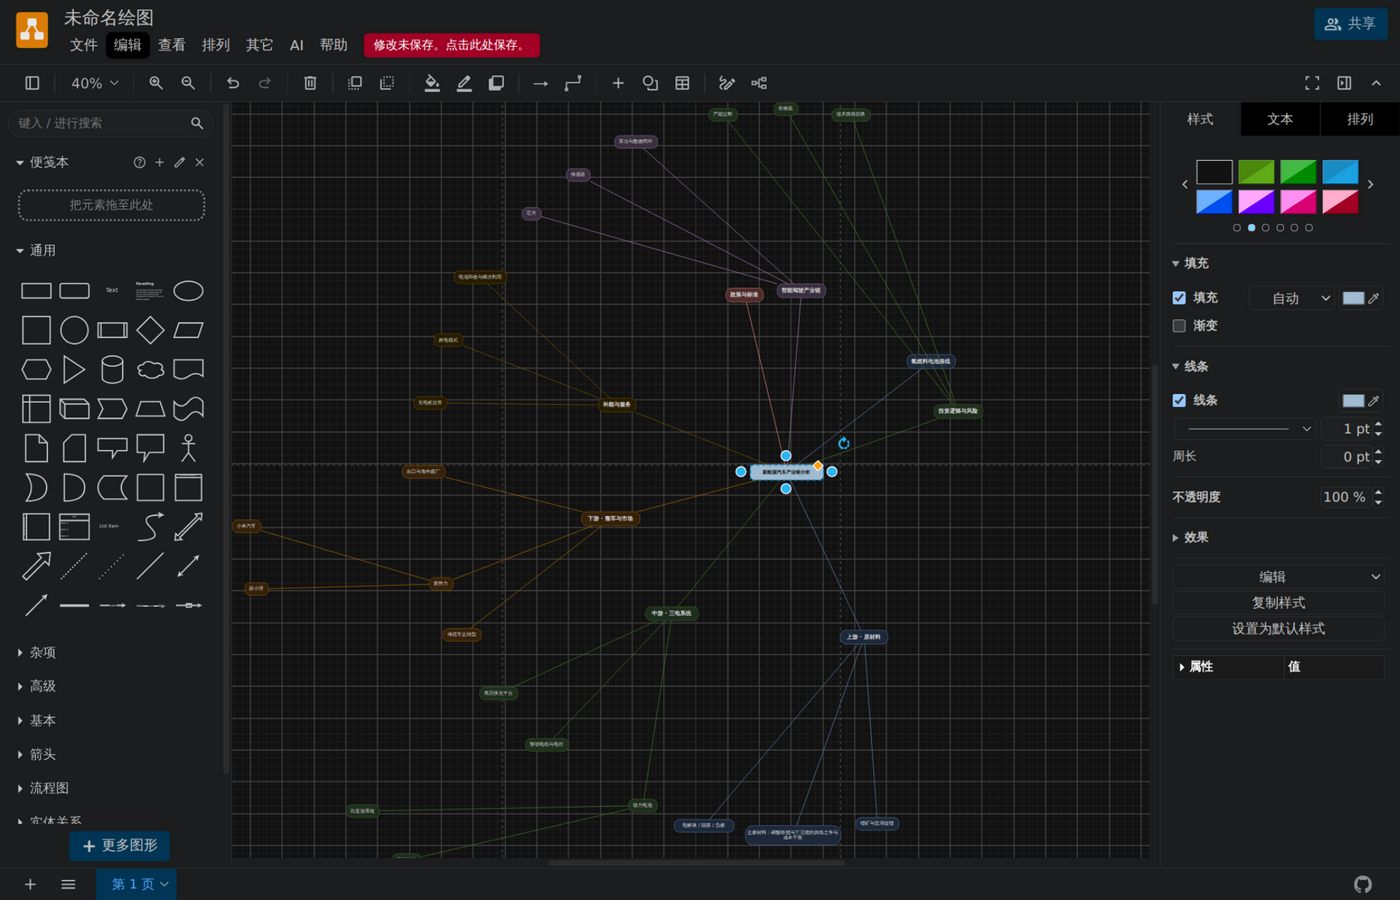Screen dimensions: 1400x900
Task: Open the 文件 menu
Action: point(84,45)
